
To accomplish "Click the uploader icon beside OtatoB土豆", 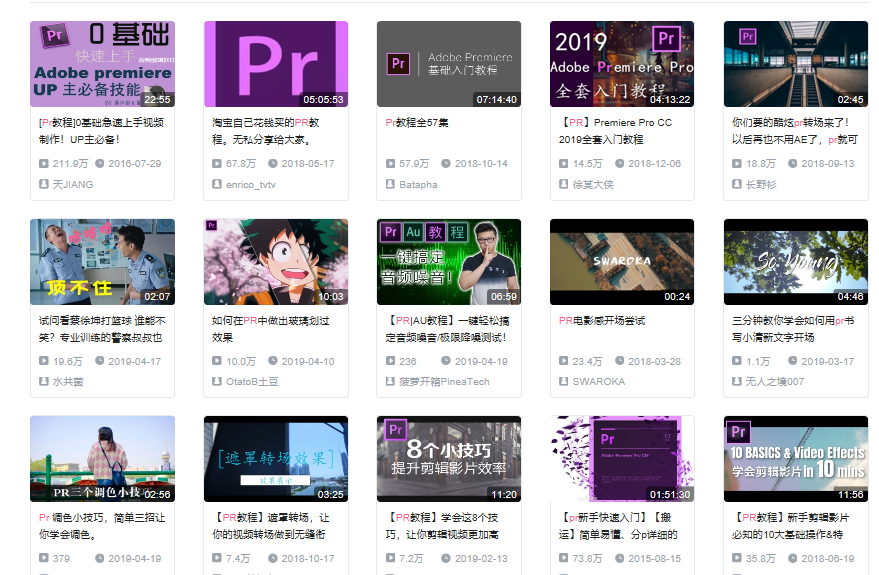I will [x=217, y=381].
